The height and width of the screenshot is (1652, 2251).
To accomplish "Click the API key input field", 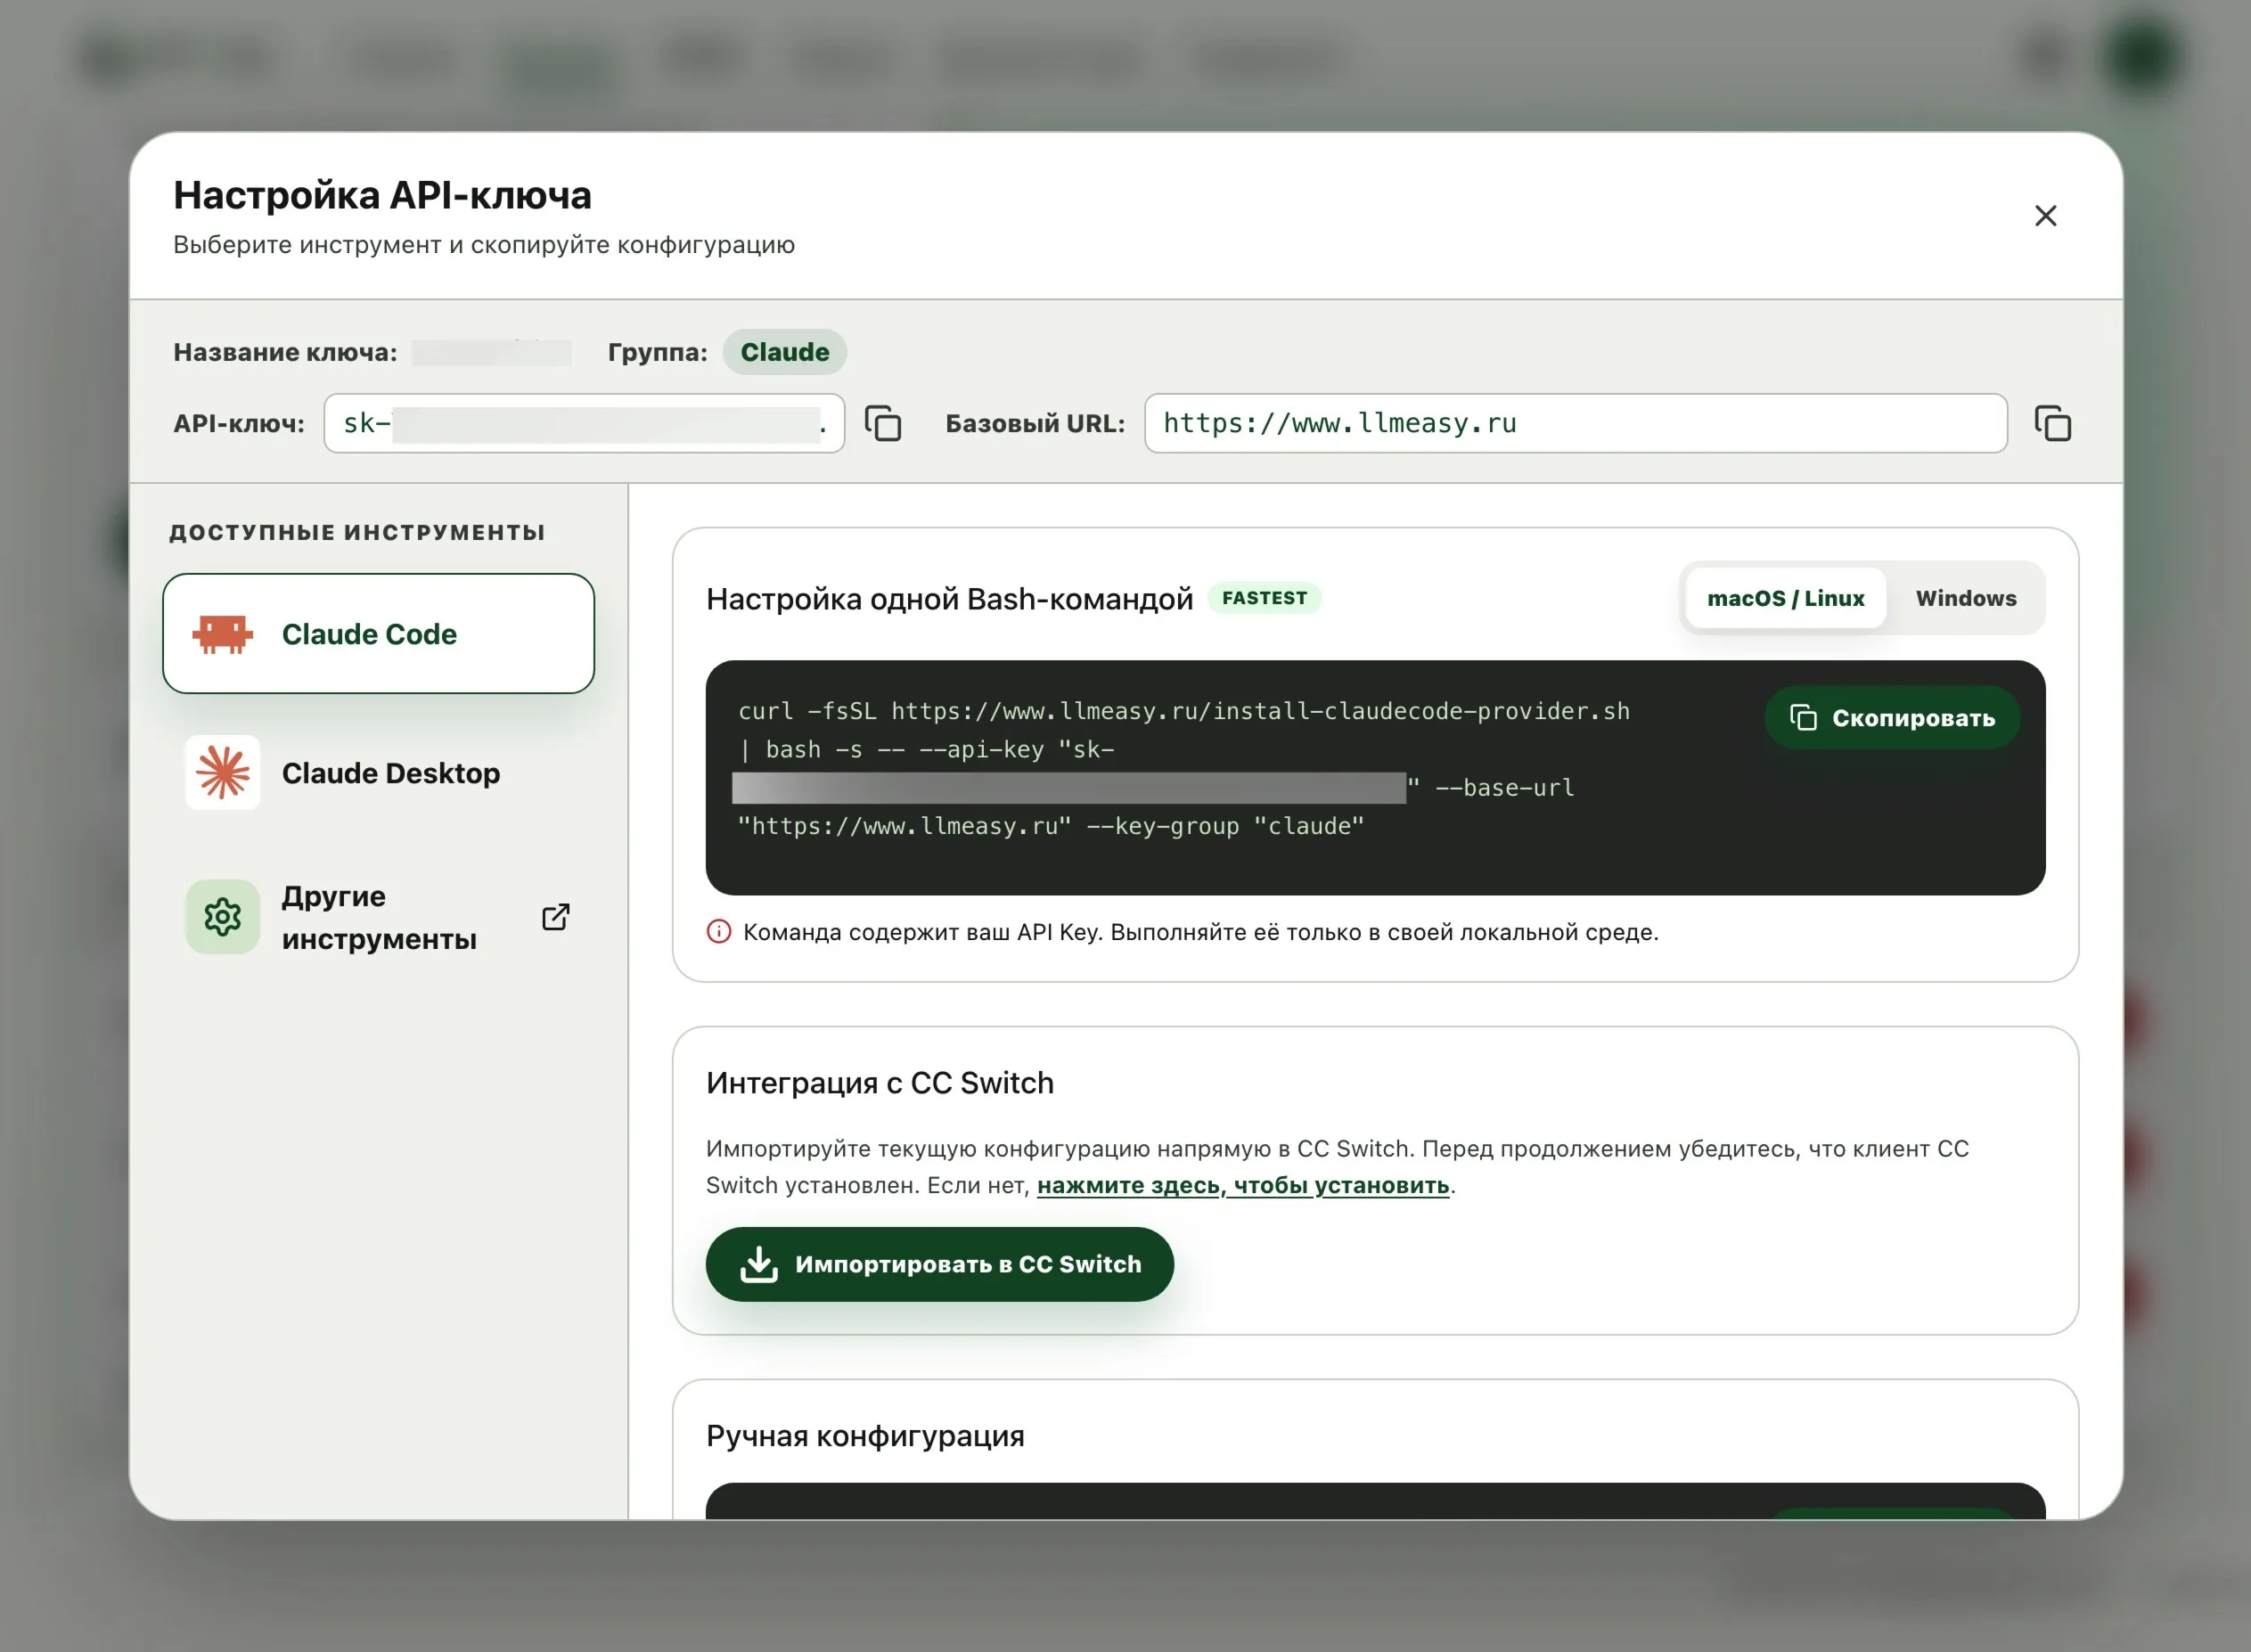I will point(584,423).
